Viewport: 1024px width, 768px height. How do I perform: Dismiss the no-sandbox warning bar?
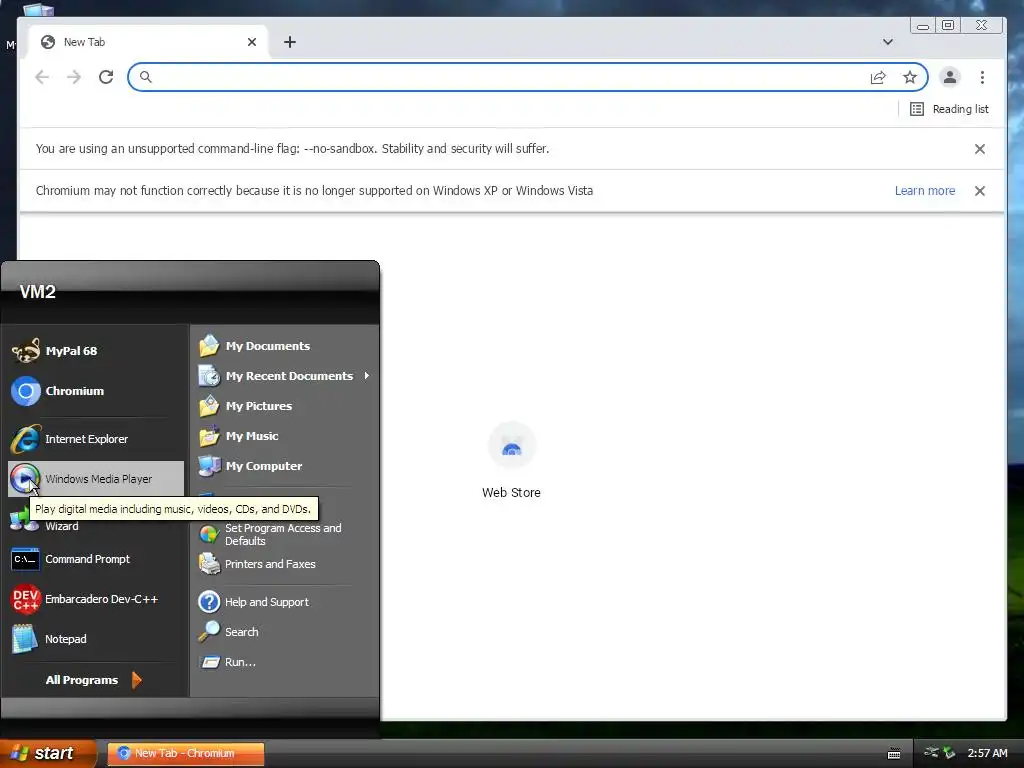pyautogui.click(x=980, y=149)
